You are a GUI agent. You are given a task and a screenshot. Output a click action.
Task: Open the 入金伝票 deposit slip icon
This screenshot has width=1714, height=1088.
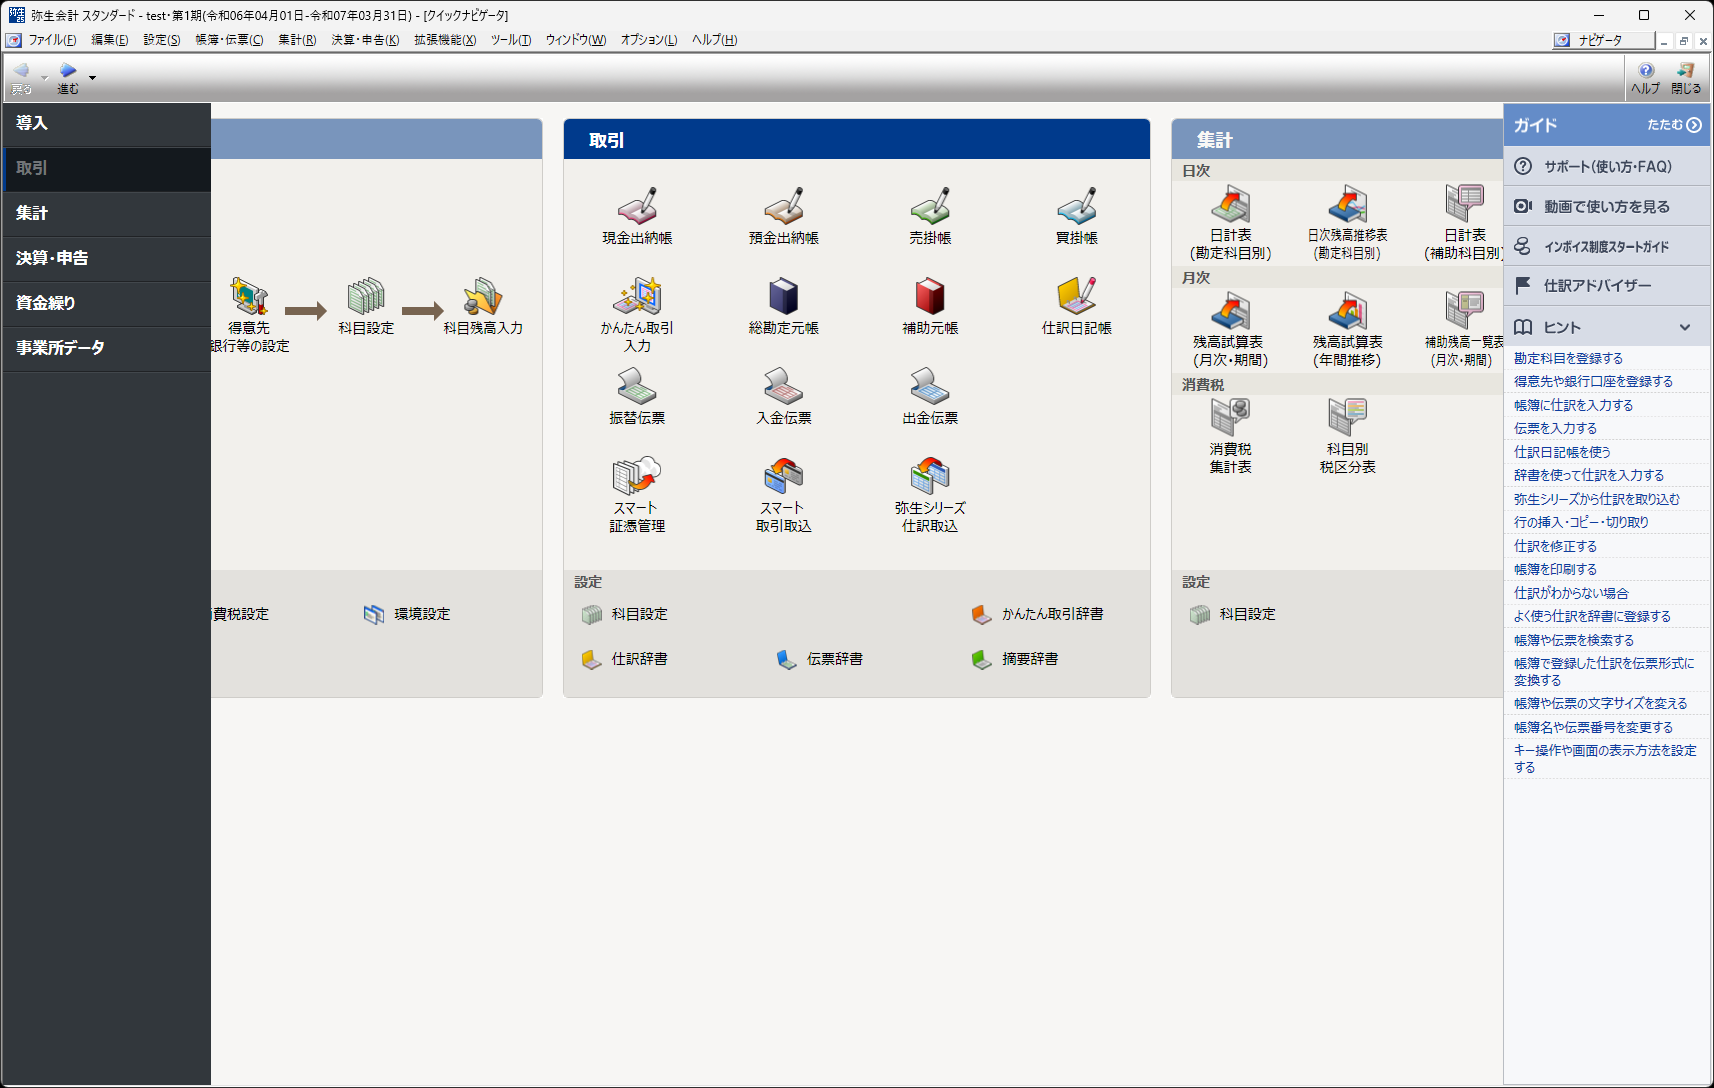click(x=784, y=386)
